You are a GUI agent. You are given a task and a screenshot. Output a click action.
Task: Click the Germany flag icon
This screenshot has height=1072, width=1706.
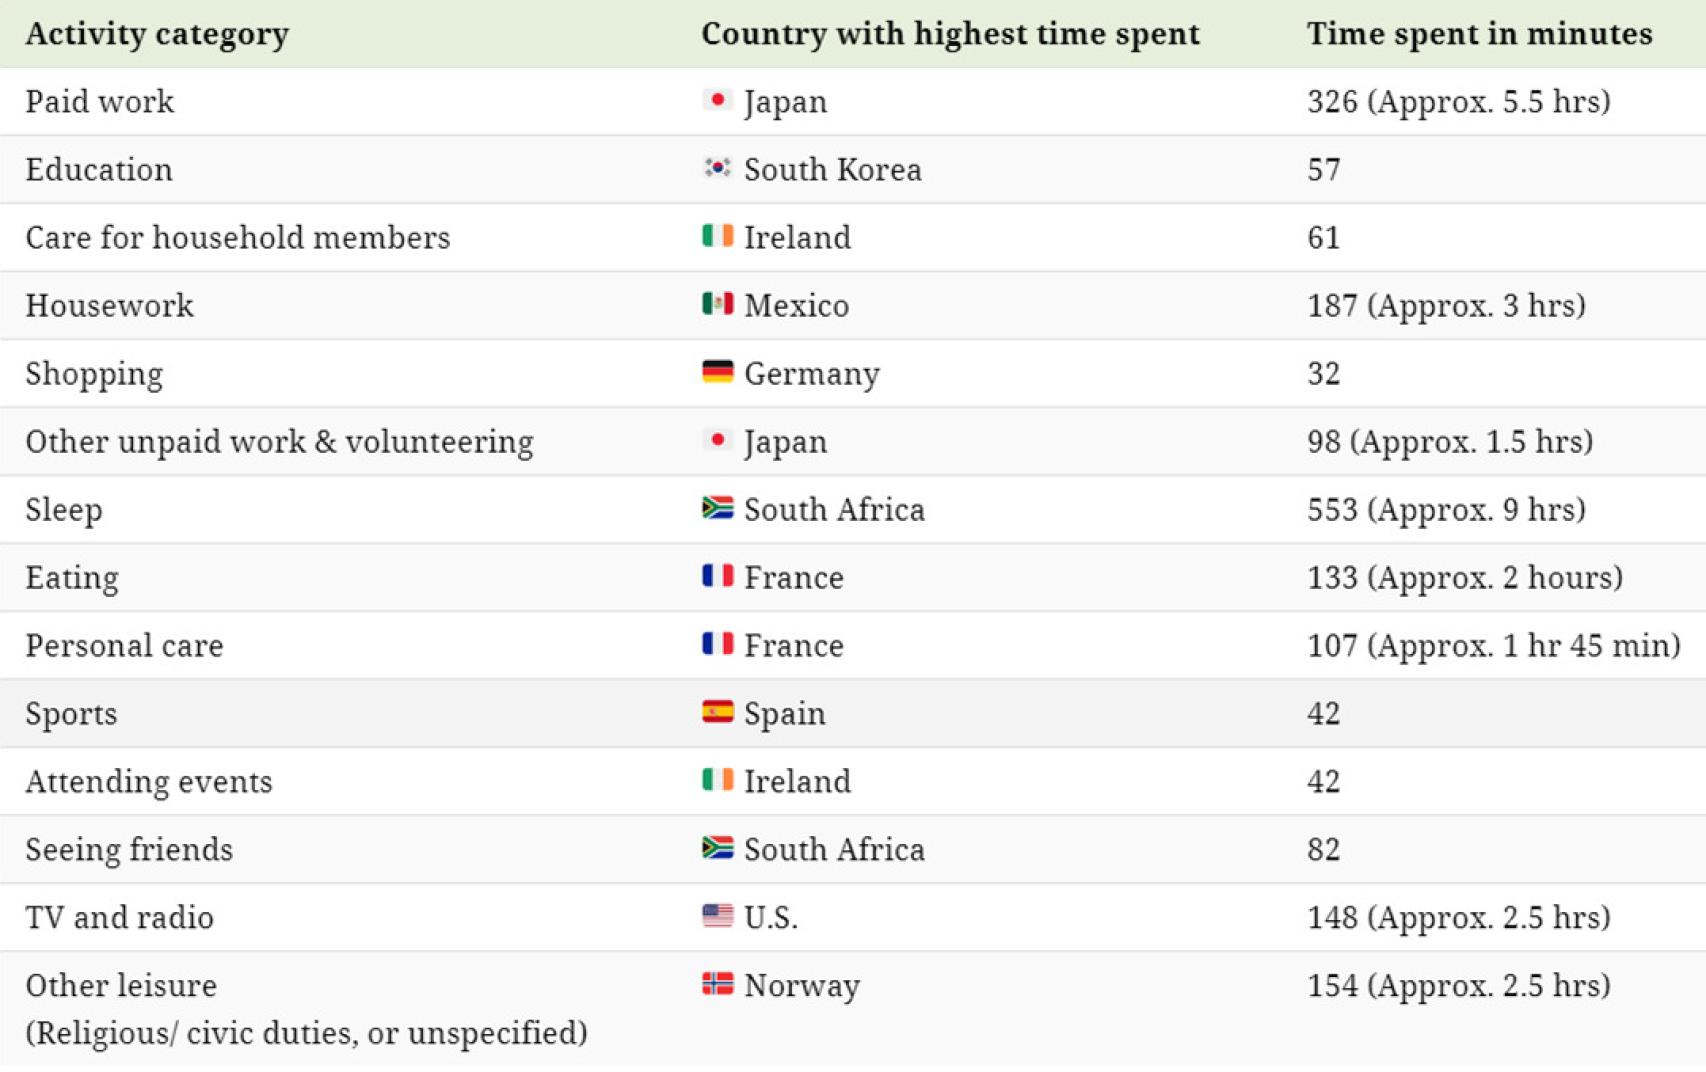[717, 372]
